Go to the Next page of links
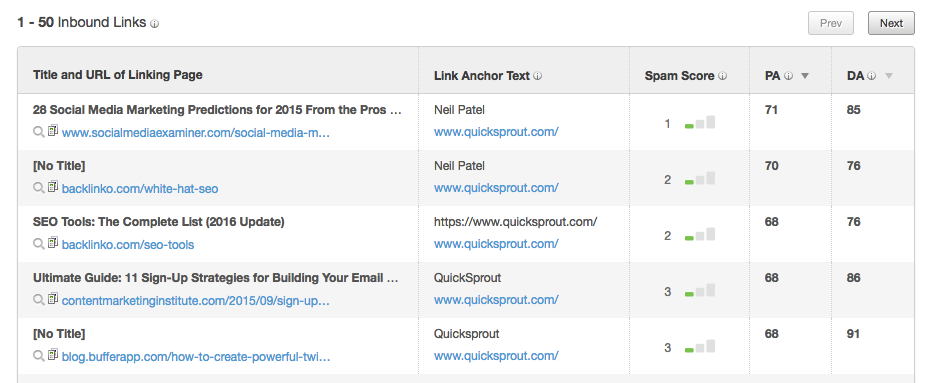The height and width of the screenshot is (383, 933). tap(891, 23)
